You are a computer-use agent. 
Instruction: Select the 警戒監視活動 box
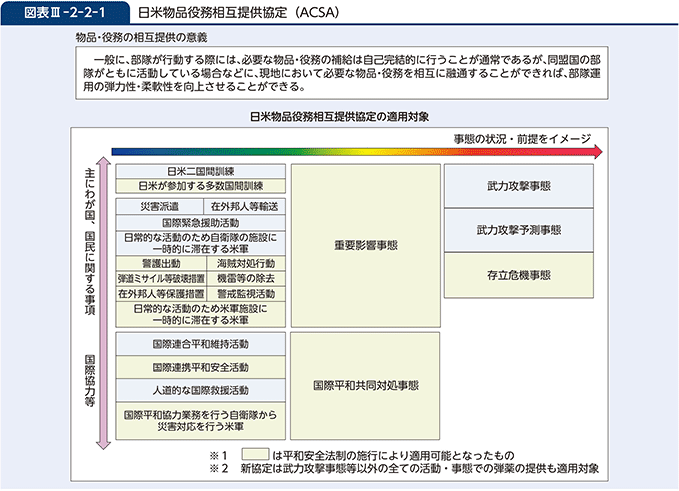(246, 294)
